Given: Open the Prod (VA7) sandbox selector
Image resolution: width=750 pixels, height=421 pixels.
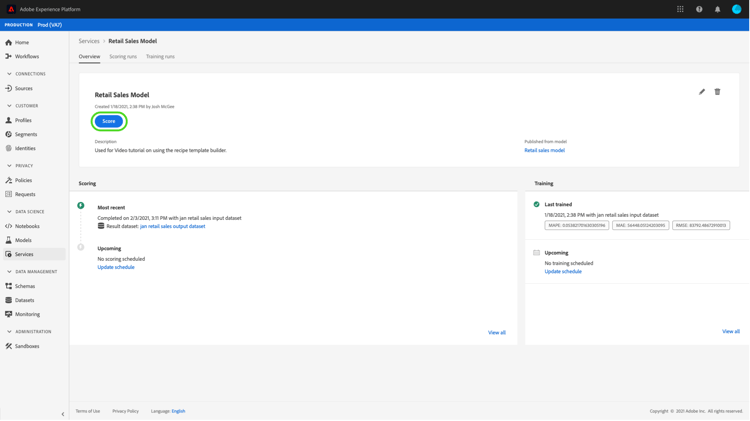Looking at the screenshot, I should coord(50,25).
